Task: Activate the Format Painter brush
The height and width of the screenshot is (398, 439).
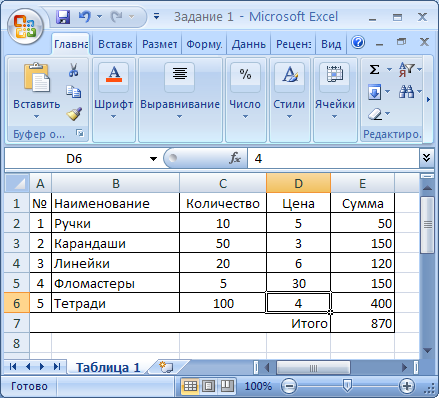Action: (74, 113)
